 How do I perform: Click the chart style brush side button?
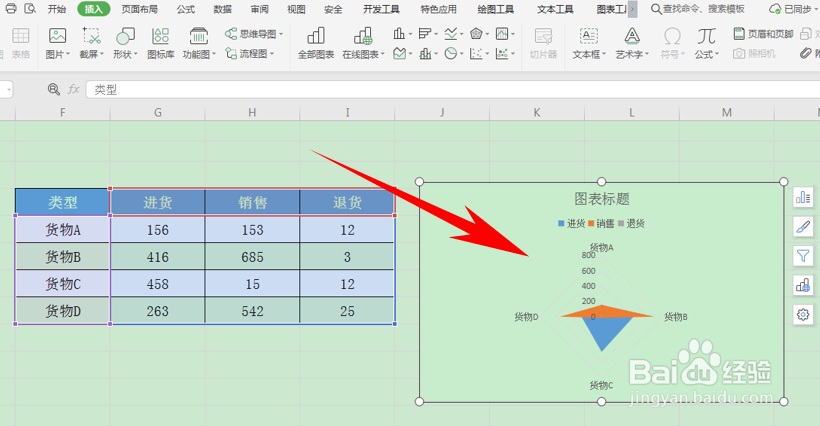pyautogui.click(x=803, y=227)
